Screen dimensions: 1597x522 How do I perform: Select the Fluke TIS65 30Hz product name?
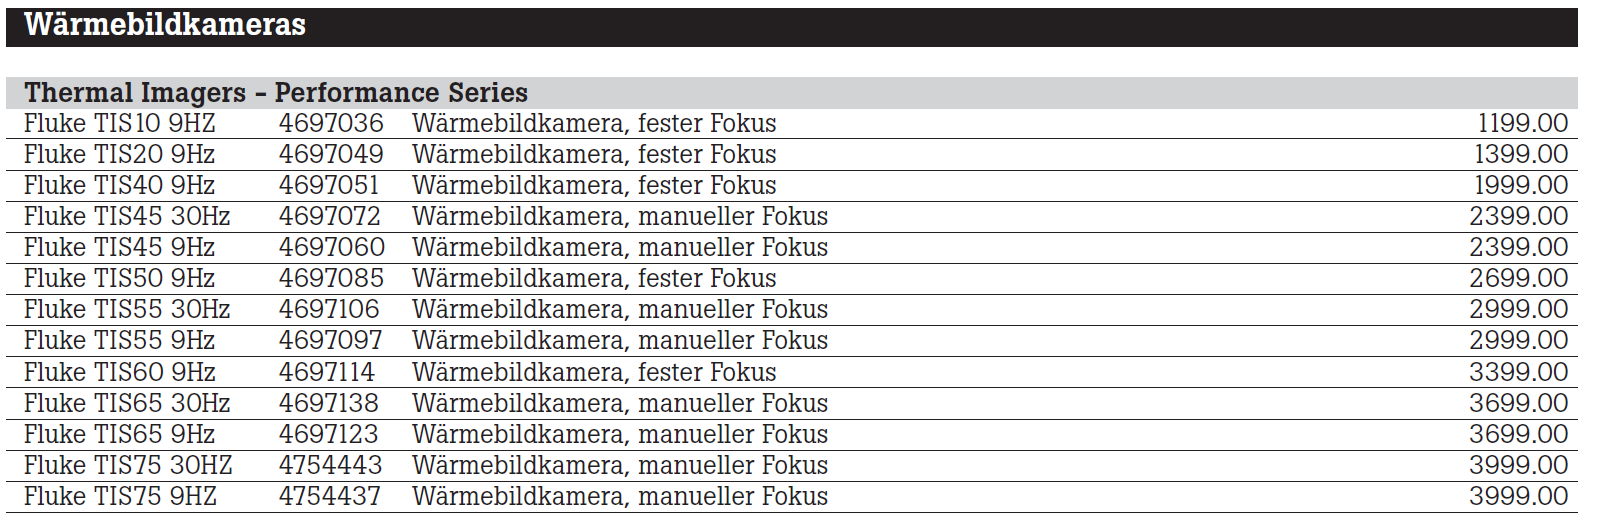(127, 404)
